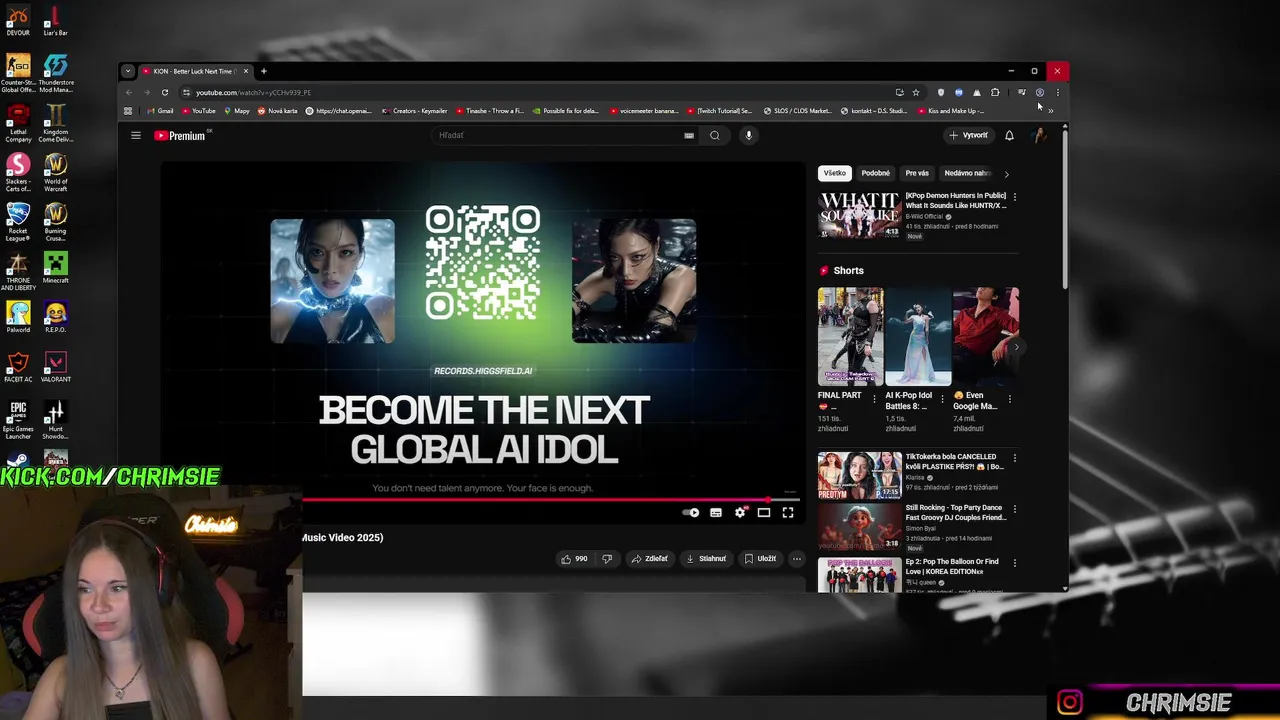Click the Uložiť save button
Image resolution: width=1280 pixels, height=720 pixels.
click(760, 559)
